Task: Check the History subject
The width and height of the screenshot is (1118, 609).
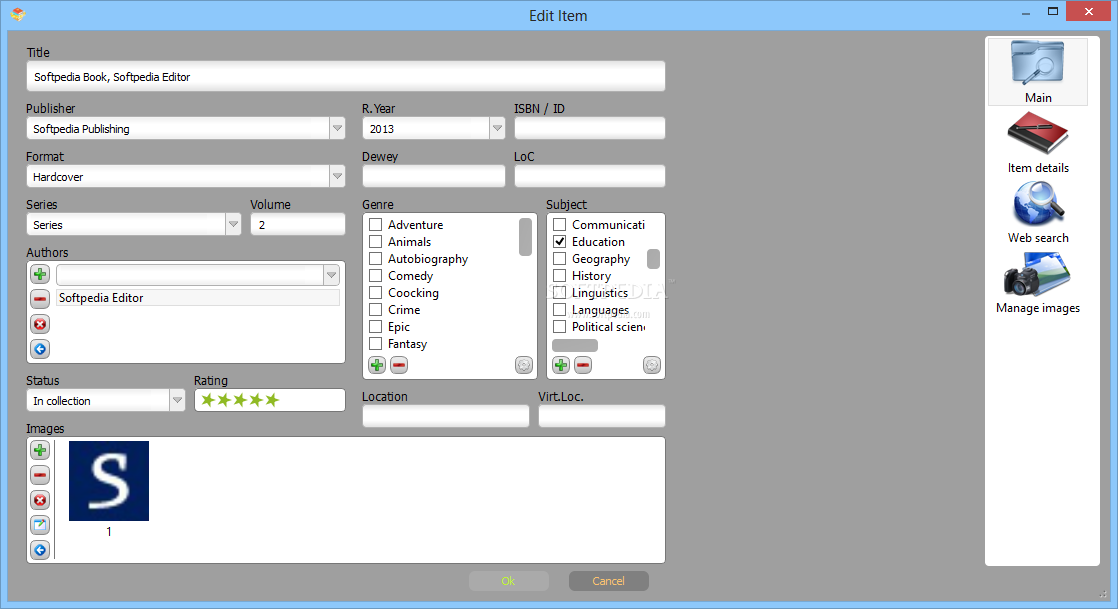Action: click(560, 276)
